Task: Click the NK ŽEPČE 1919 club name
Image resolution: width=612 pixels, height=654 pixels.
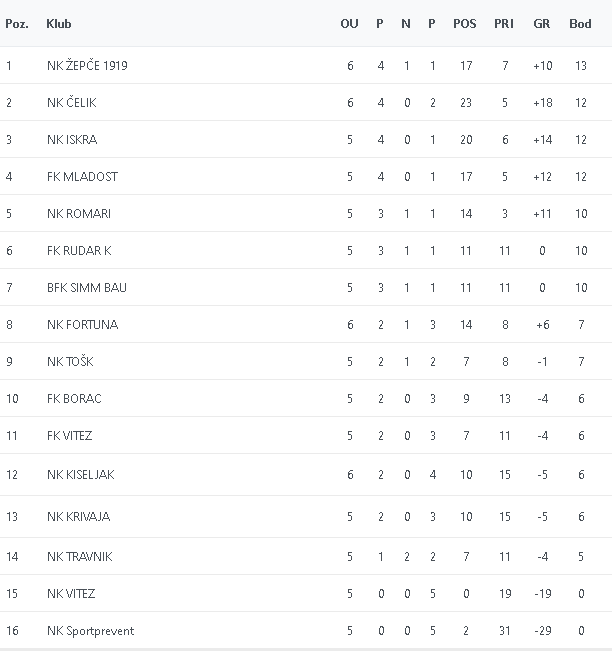Action: tap(87, 66)
